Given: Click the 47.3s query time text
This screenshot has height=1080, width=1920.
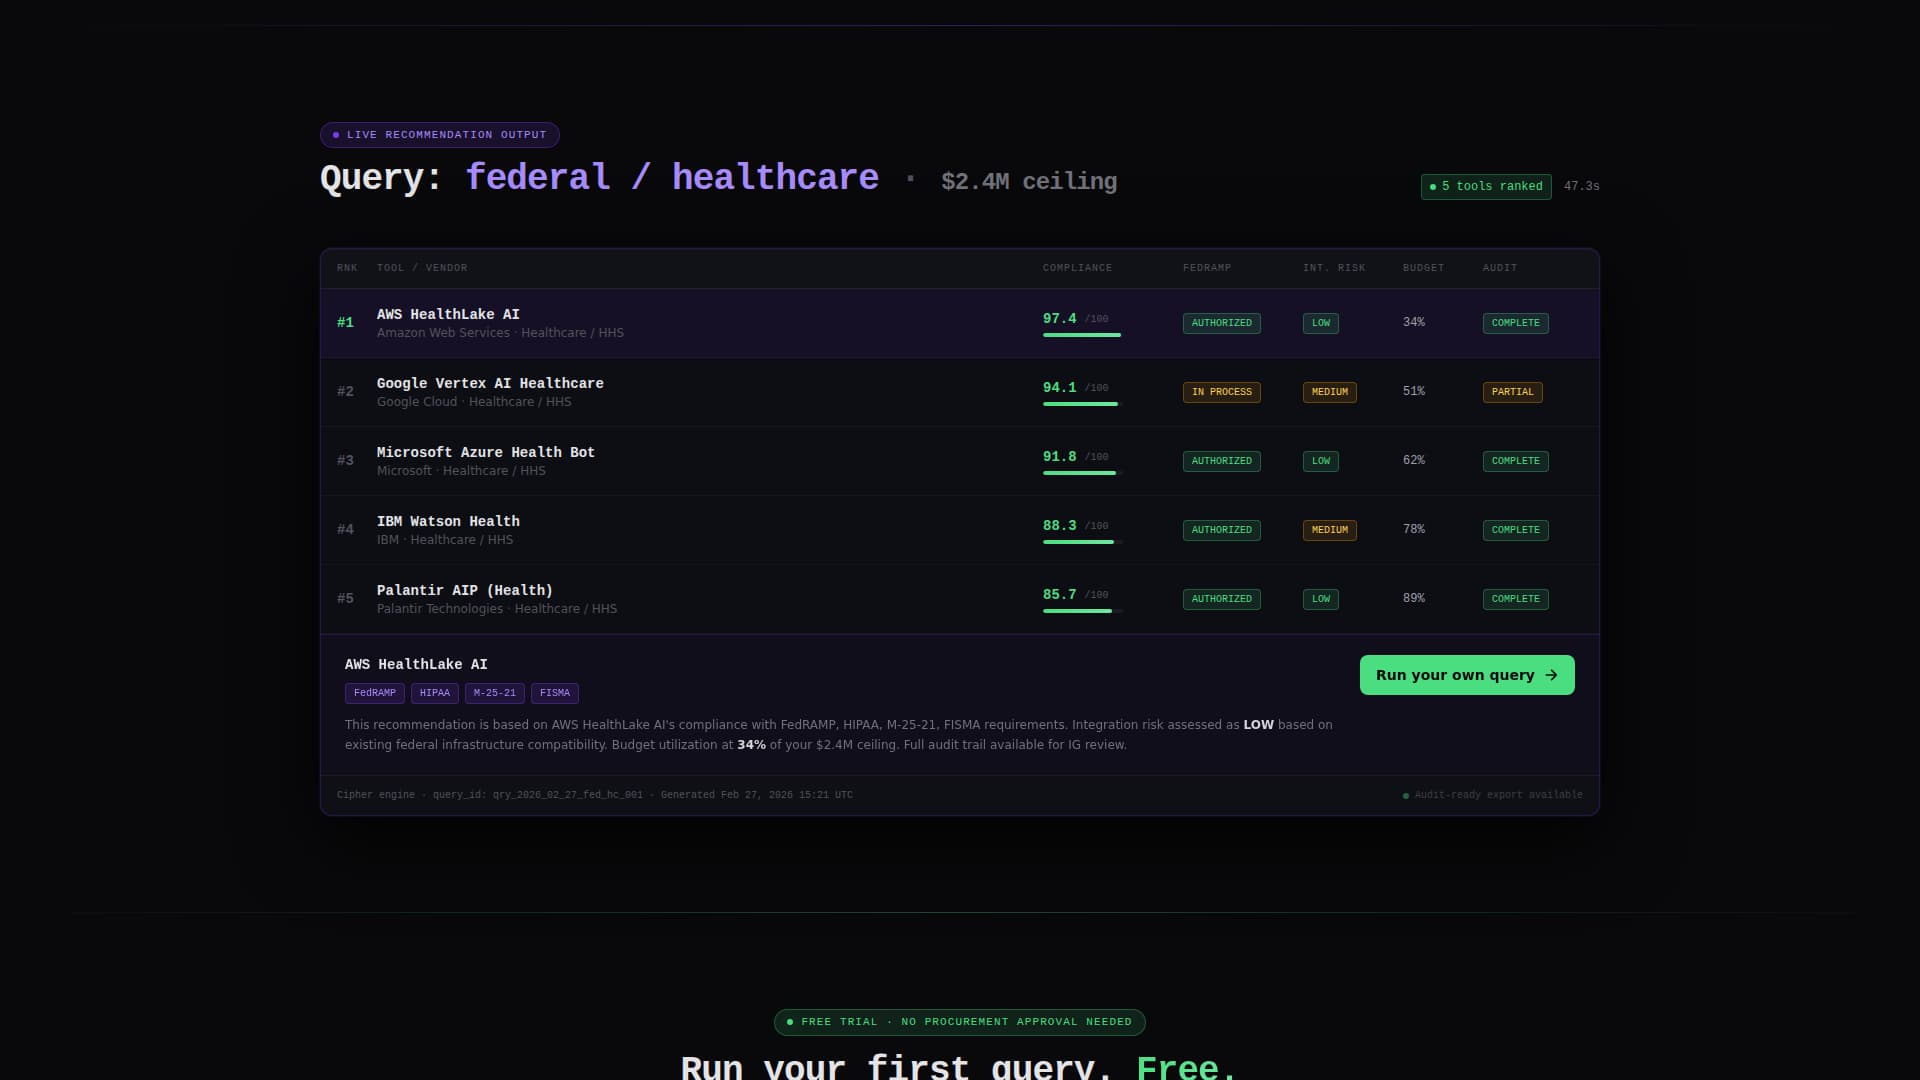Looking at the screenshot, I should tap(1581, 187).
